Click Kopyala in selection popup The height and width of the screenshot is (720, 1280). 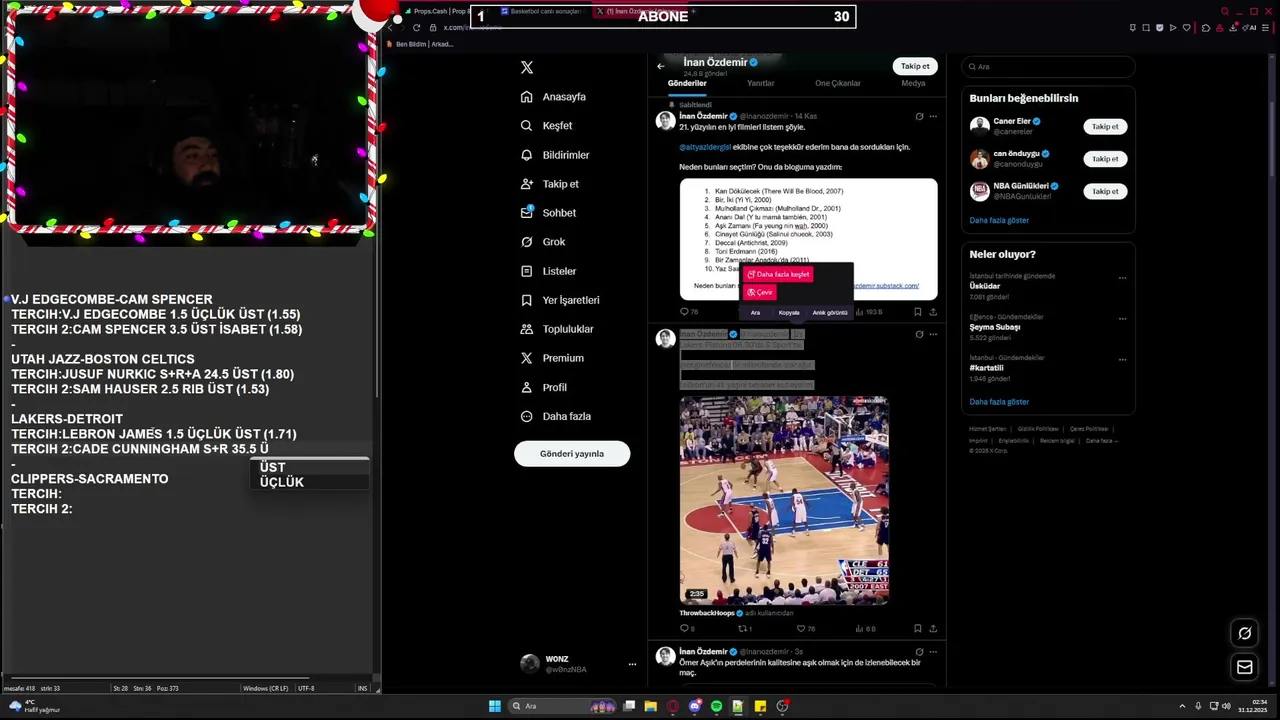click(789, 313)
